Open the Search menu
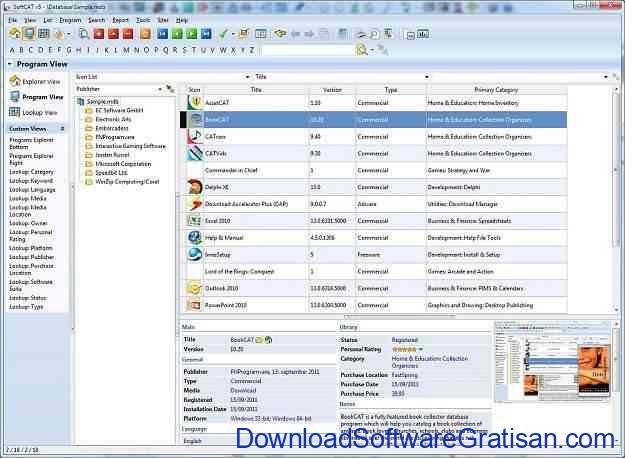 96,20
